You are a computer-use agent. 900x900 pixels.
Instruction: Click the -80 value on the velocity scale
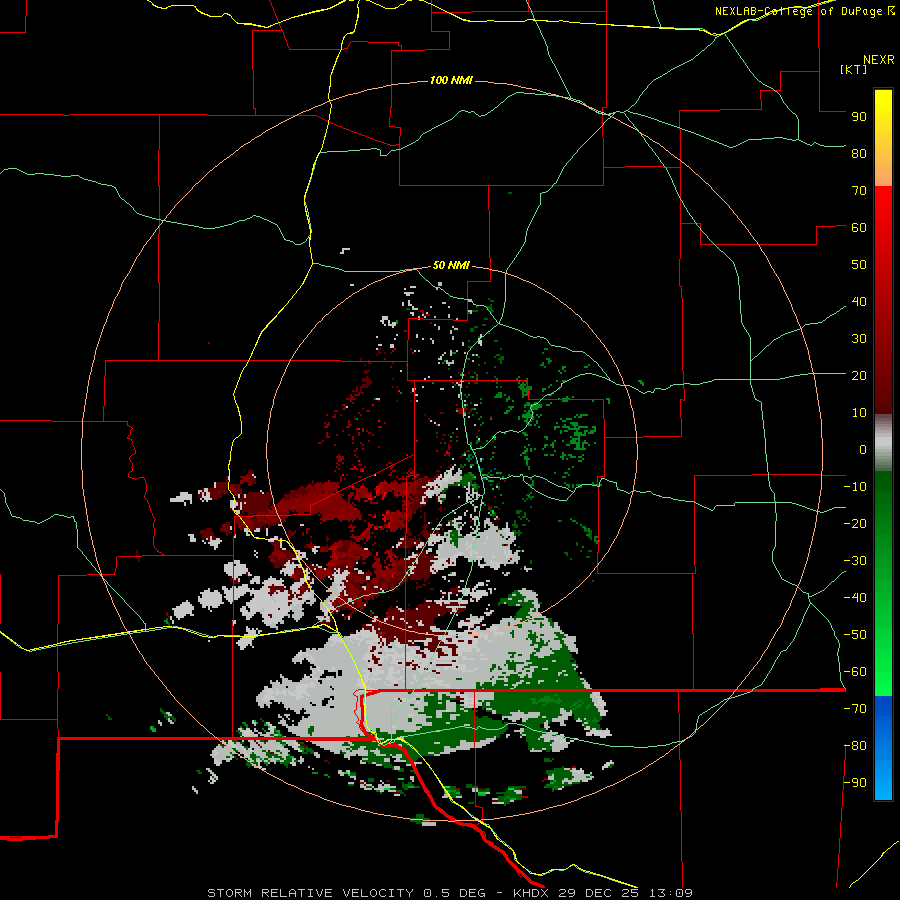[855, 746]
